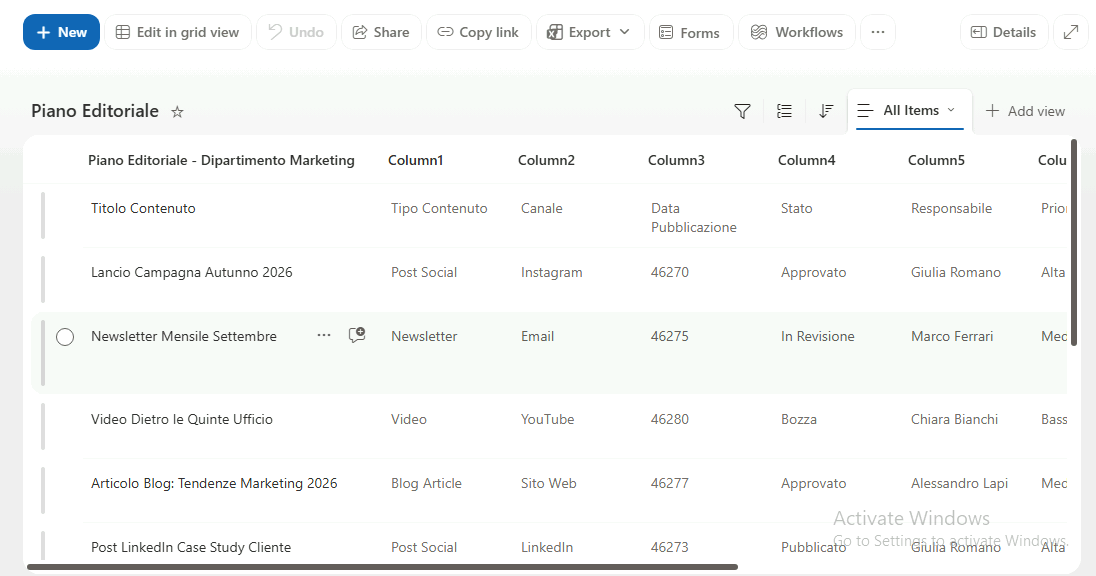Open Edit in grid view

click(x=178, y=32)
